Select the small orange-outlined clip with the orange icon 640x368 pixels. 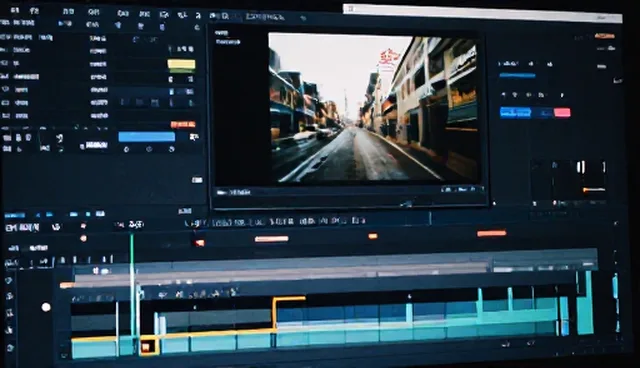click(x=149, y=346)
